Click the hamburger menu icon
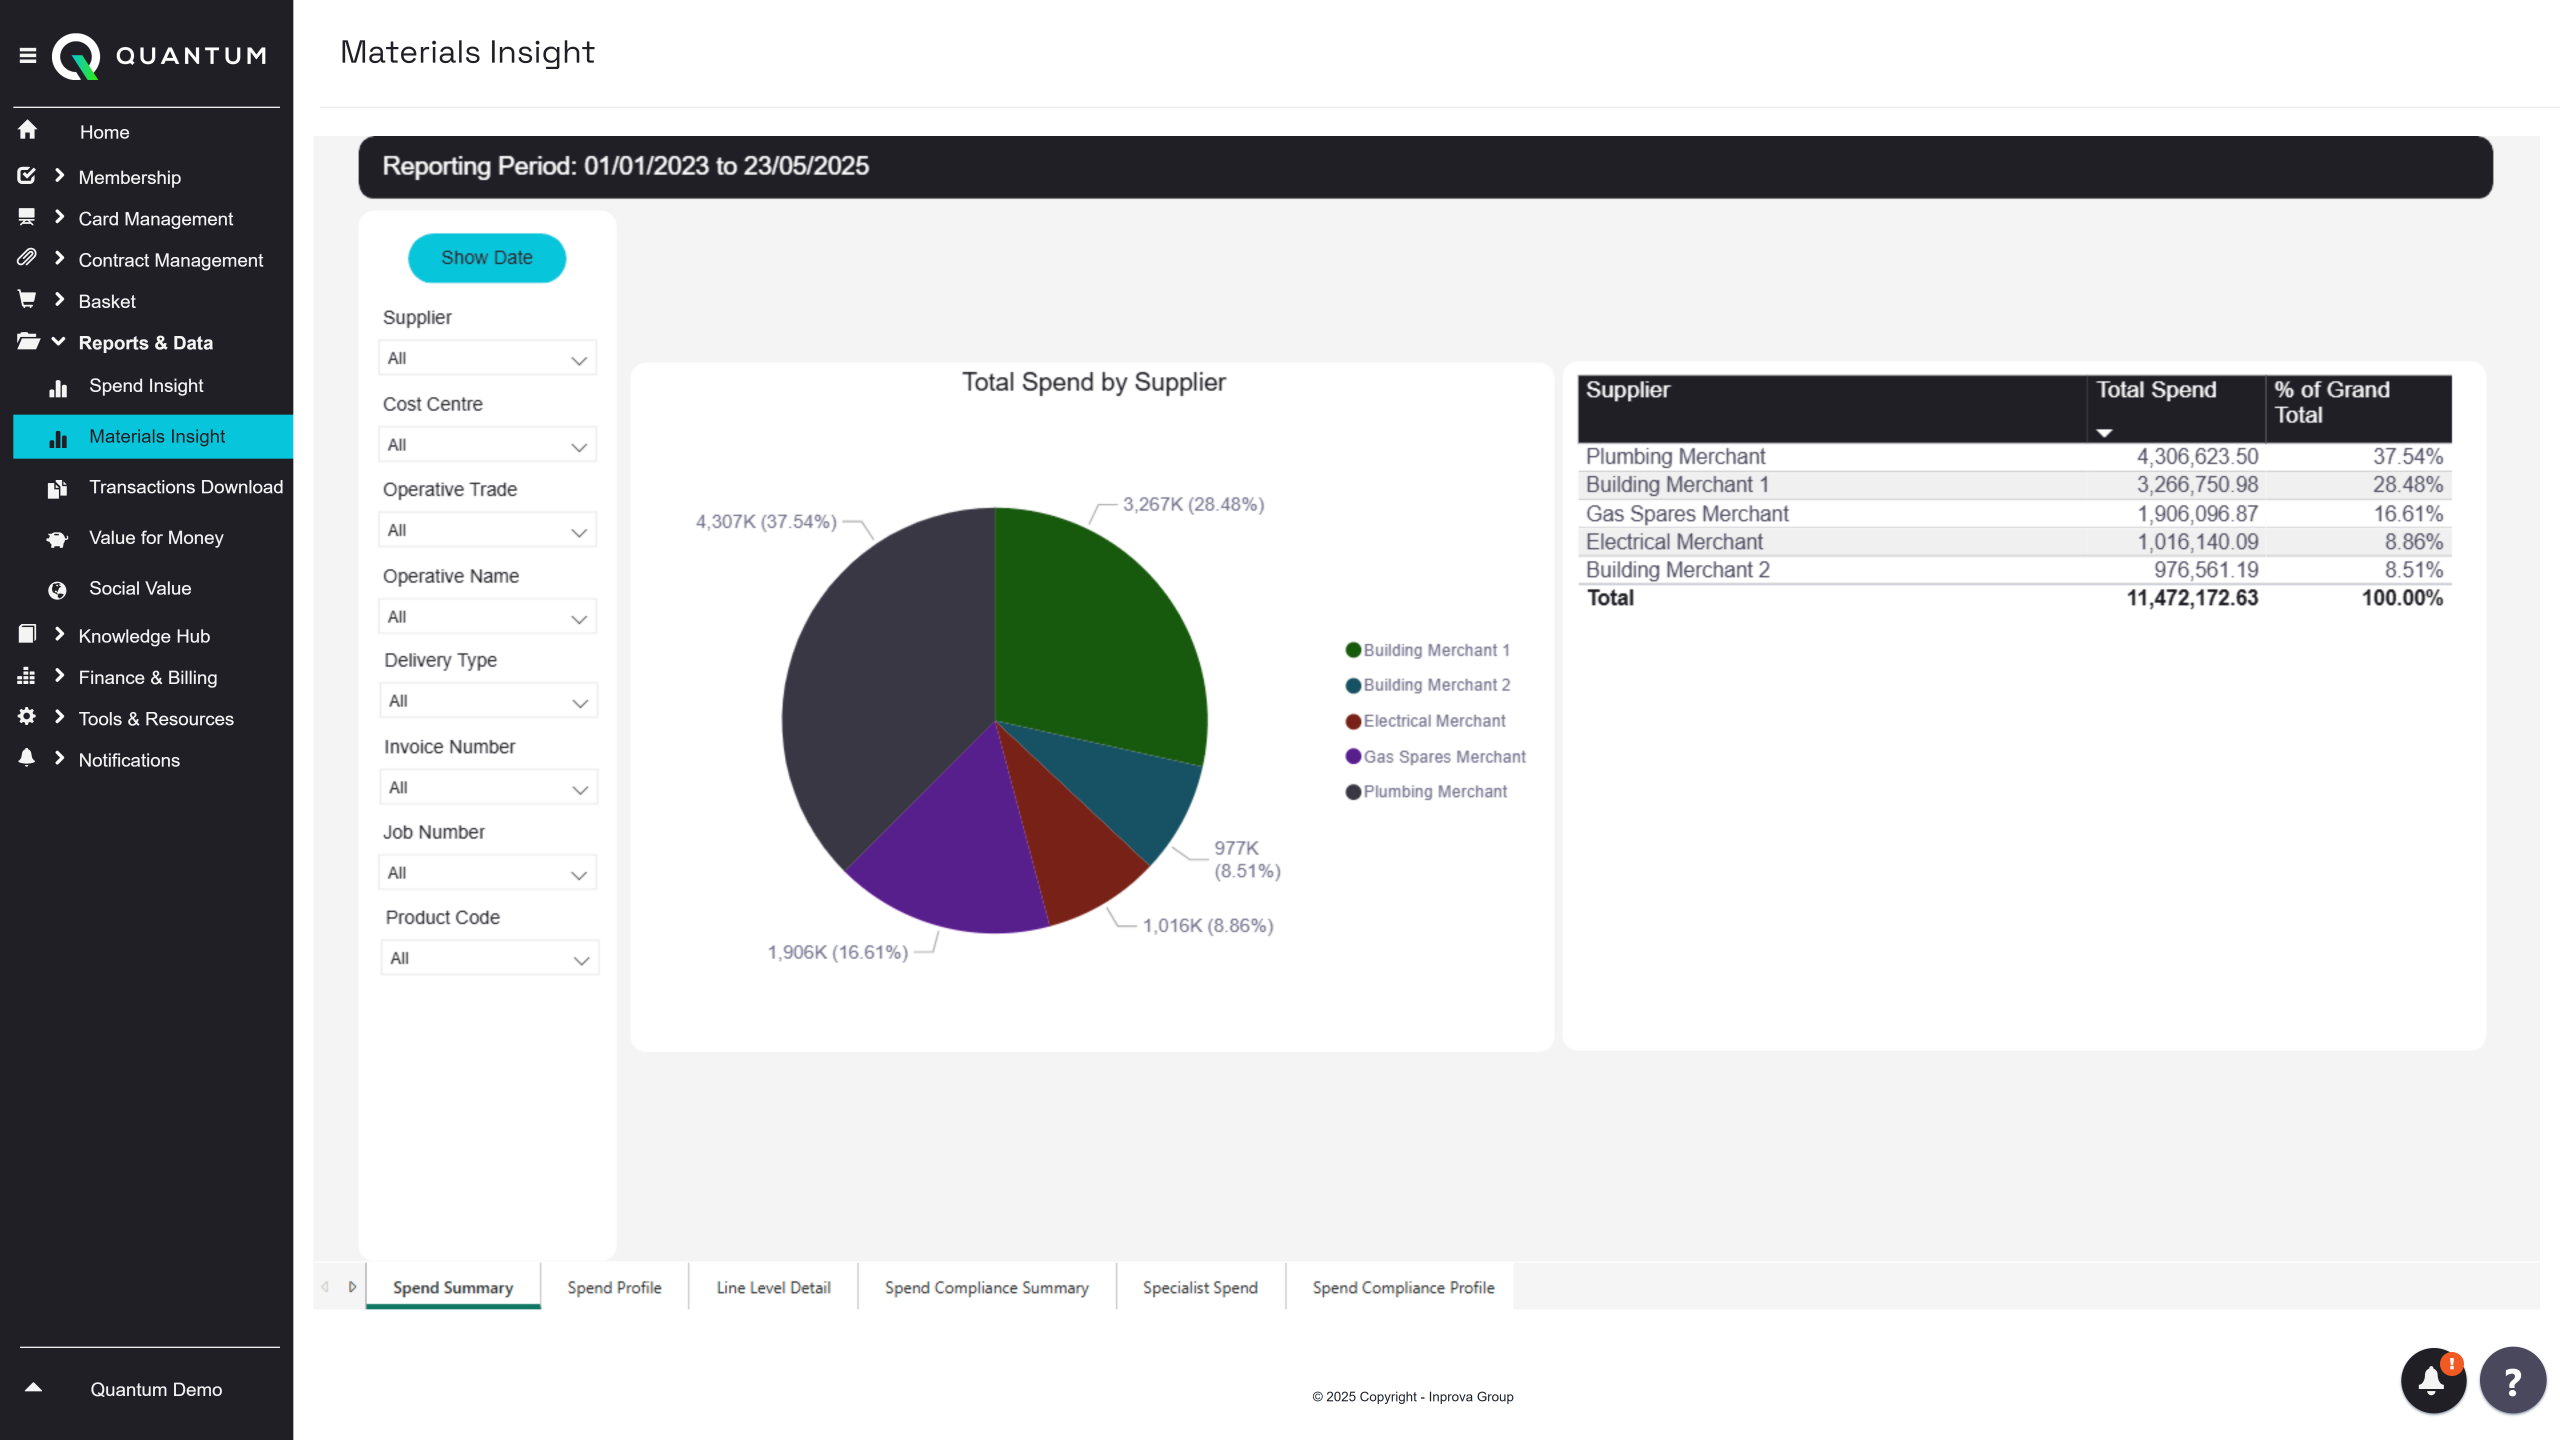The image size is (2560, 1440). [x=28, y=56]
